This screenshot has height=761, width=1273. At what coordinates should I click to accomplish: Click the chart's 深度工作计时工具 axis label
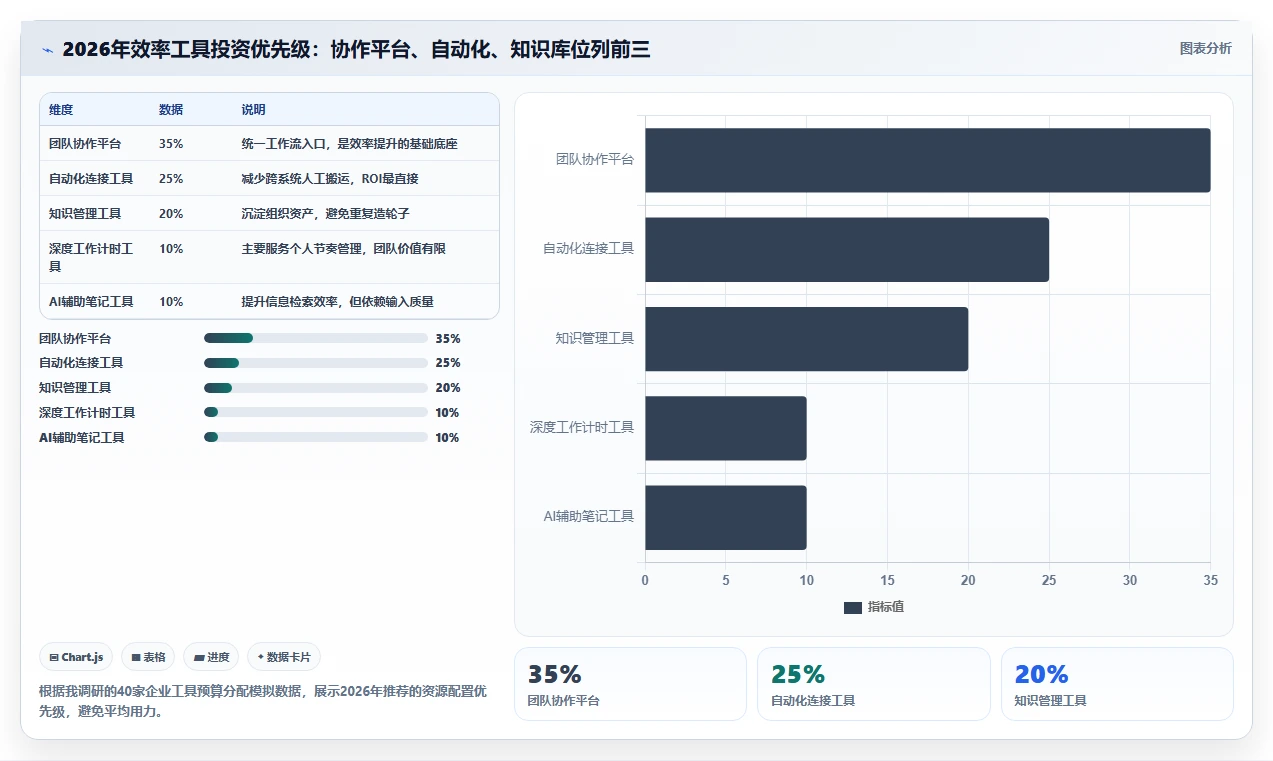[582, 427]
